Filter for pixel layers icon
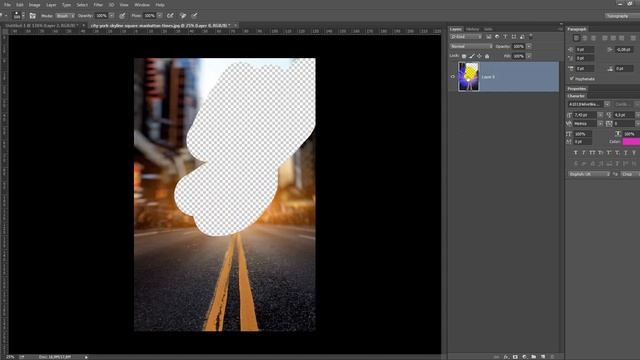 tap(489, 37)
